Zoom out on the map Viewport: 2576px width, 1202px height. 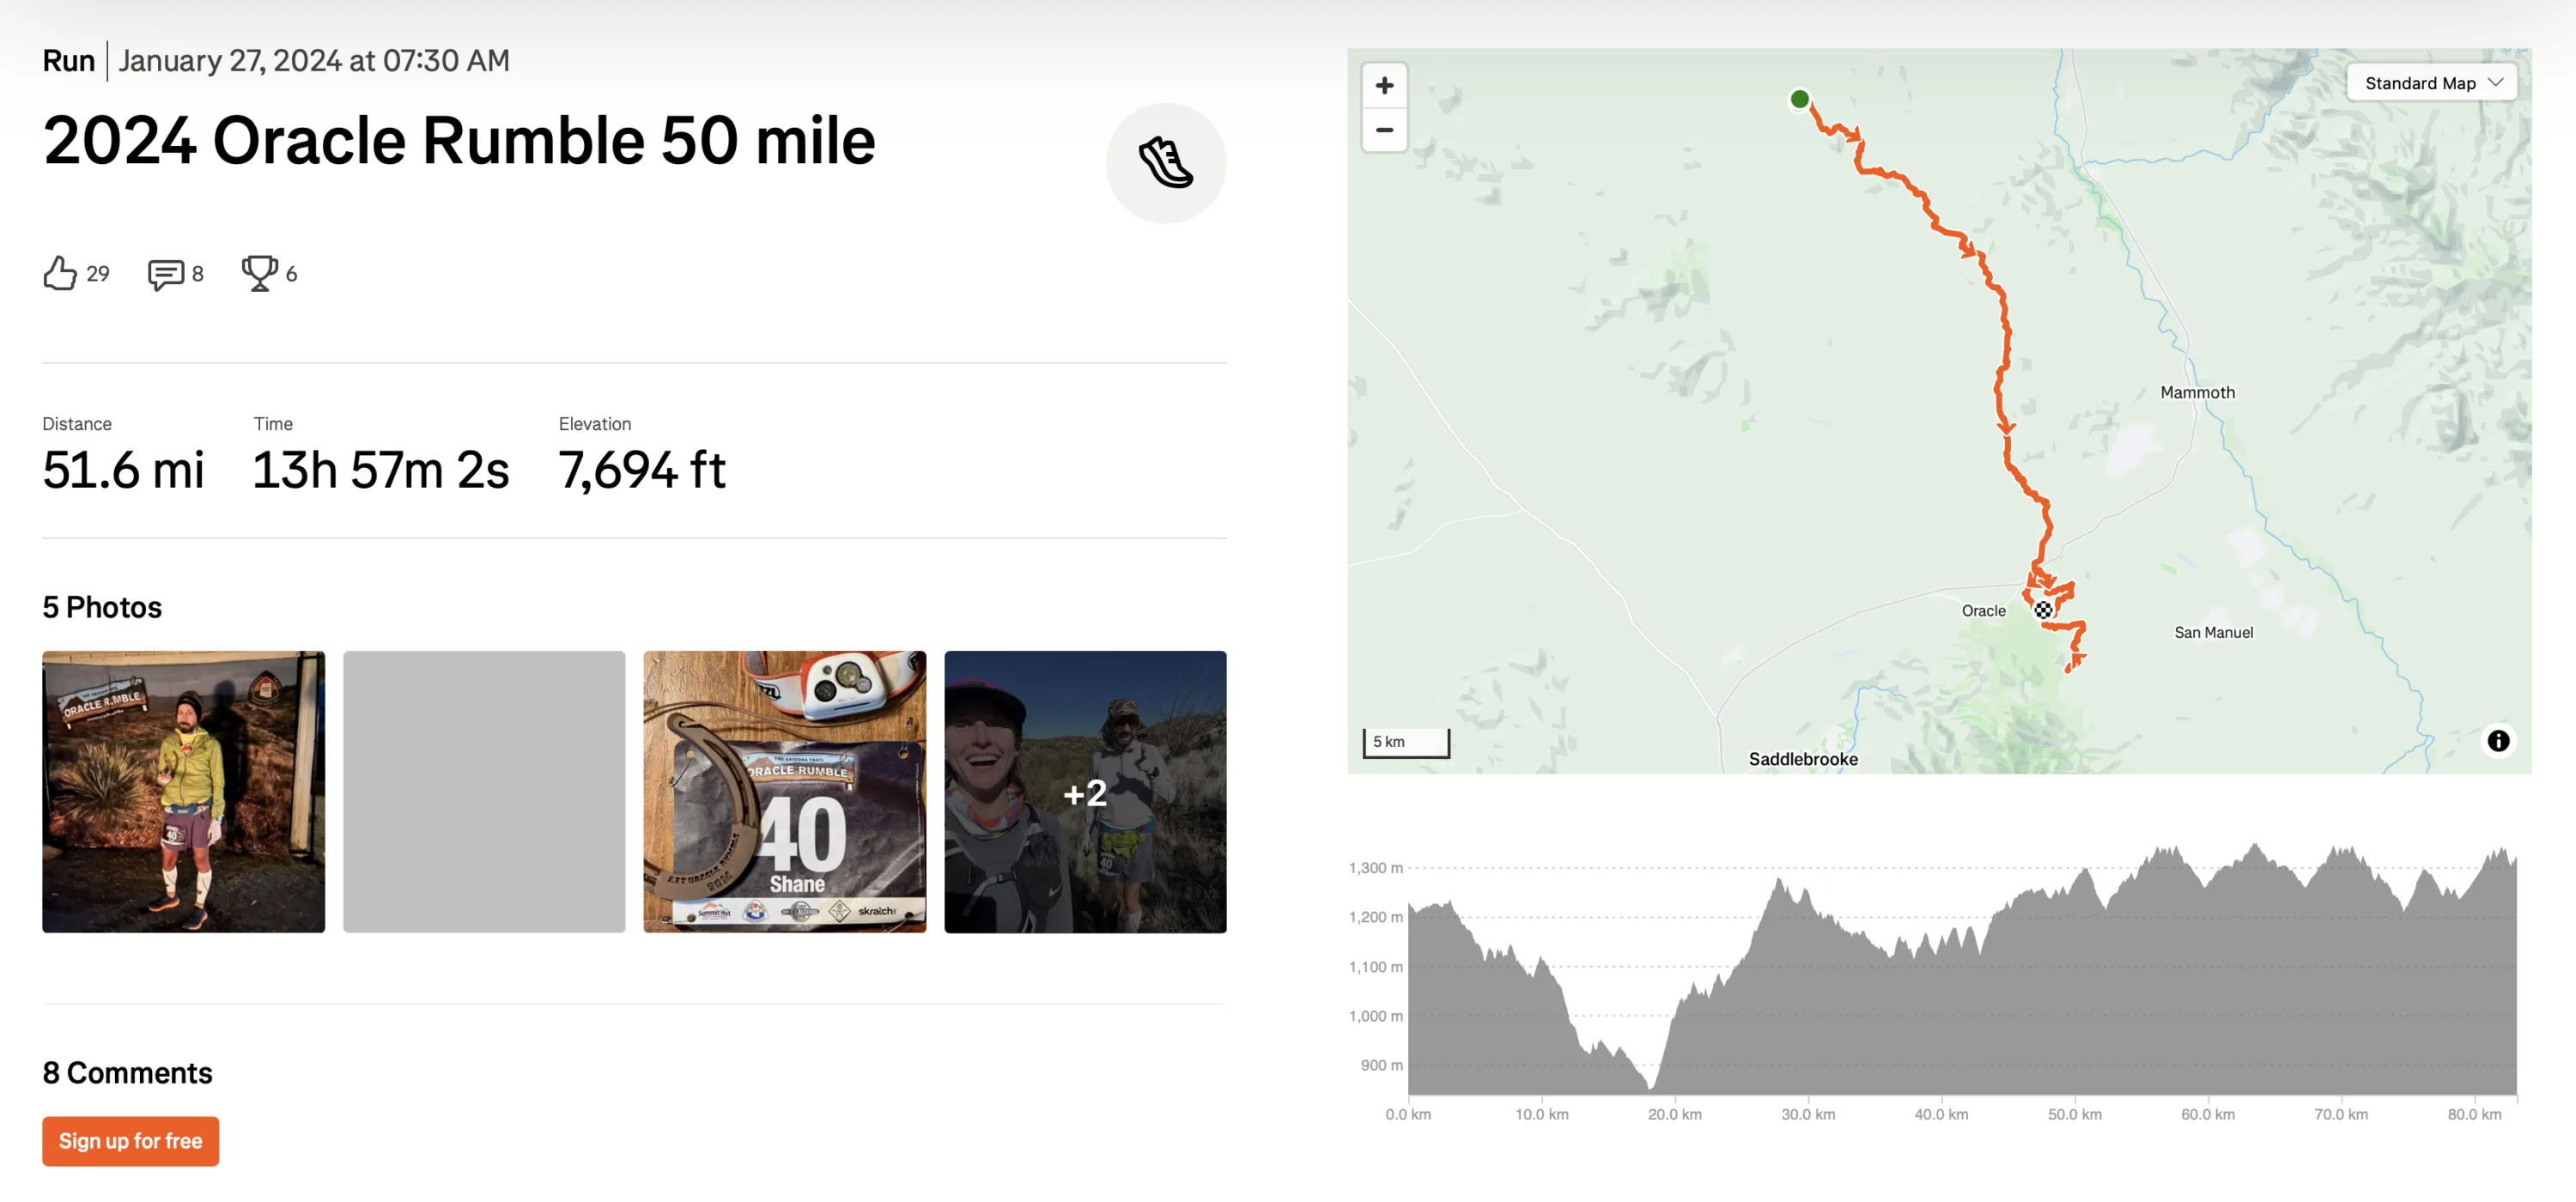click(1384, 130)
